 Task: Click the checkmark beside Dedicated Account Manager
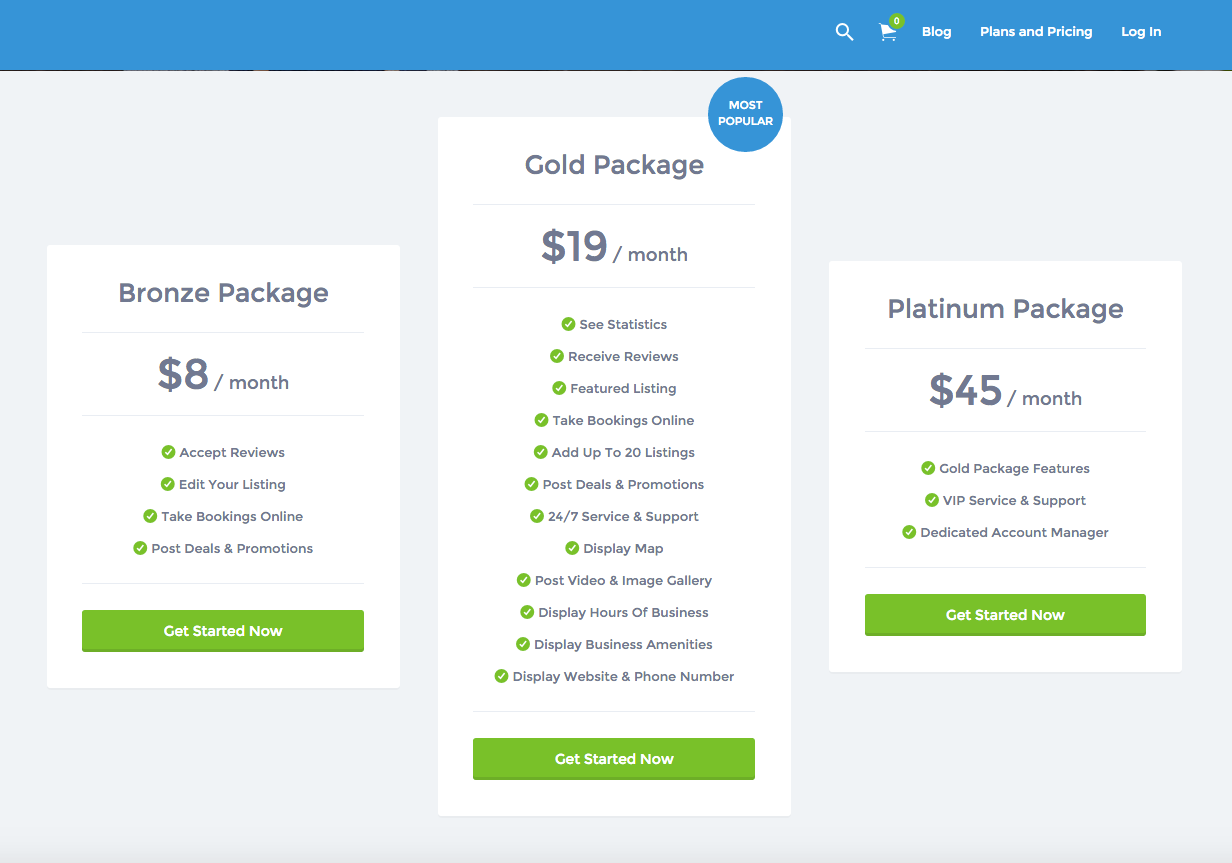click(909, 532)
